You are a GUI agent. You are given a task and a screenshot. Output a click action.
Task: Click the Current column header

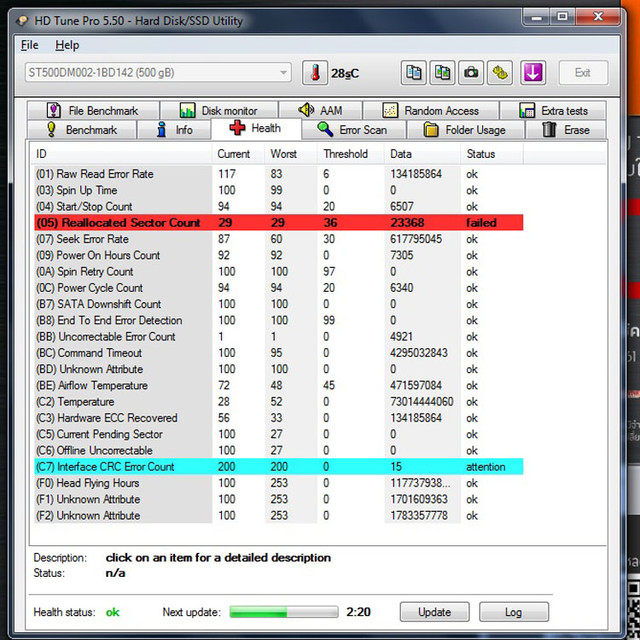pyautogui.click(x=238, y=154)
